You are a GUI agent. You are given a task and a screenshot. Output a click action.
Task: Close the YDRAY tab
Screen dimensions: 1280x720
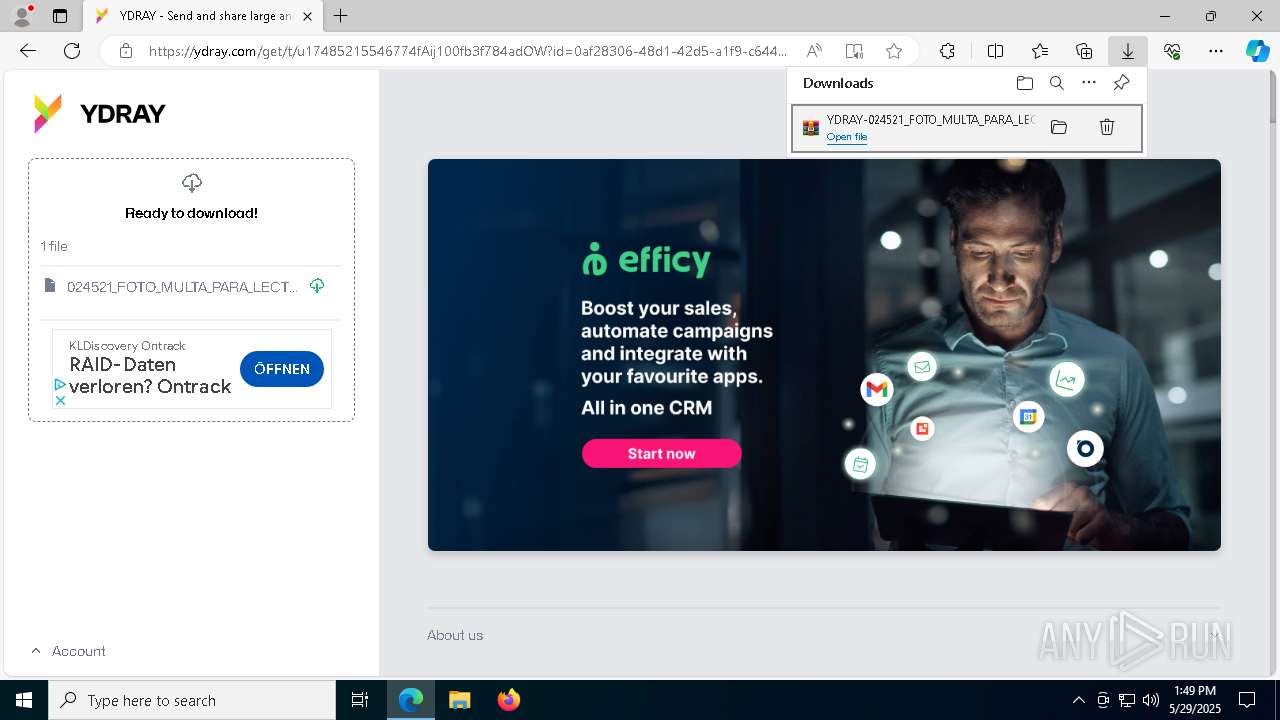coord(307,16)
